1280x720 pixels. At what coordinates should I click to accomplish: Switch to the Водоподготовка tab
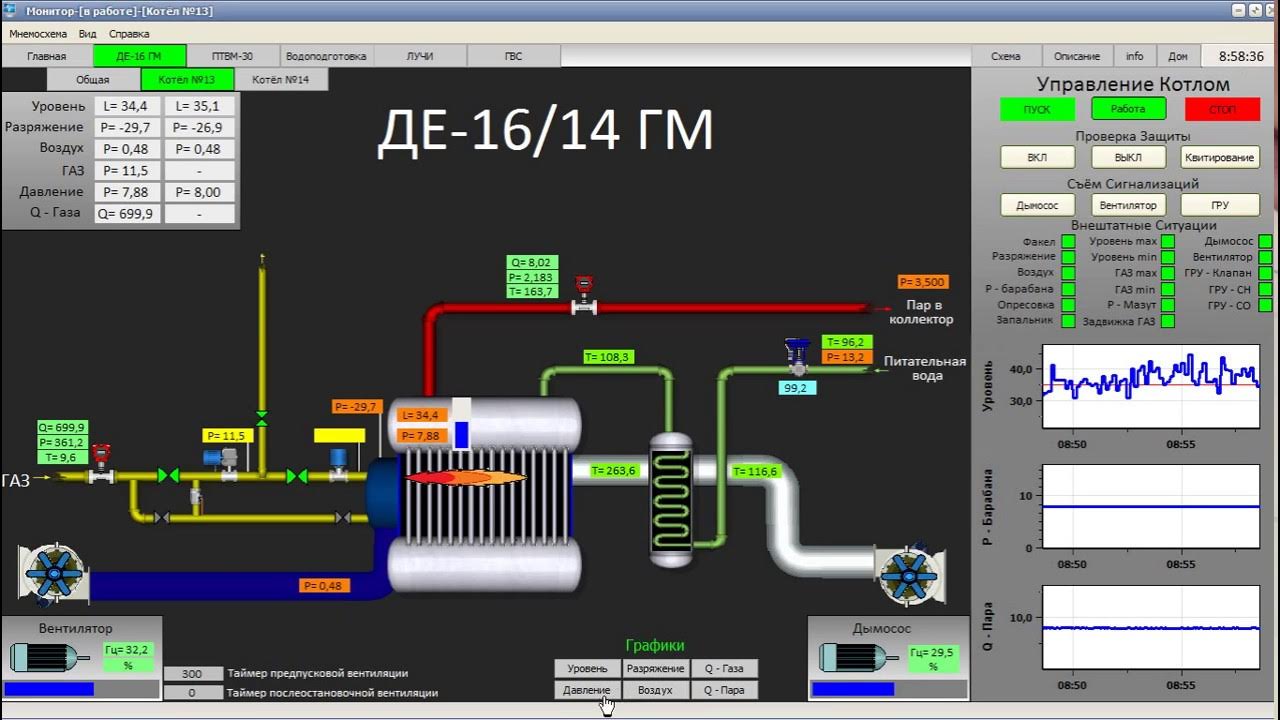(x=326, y=56)
